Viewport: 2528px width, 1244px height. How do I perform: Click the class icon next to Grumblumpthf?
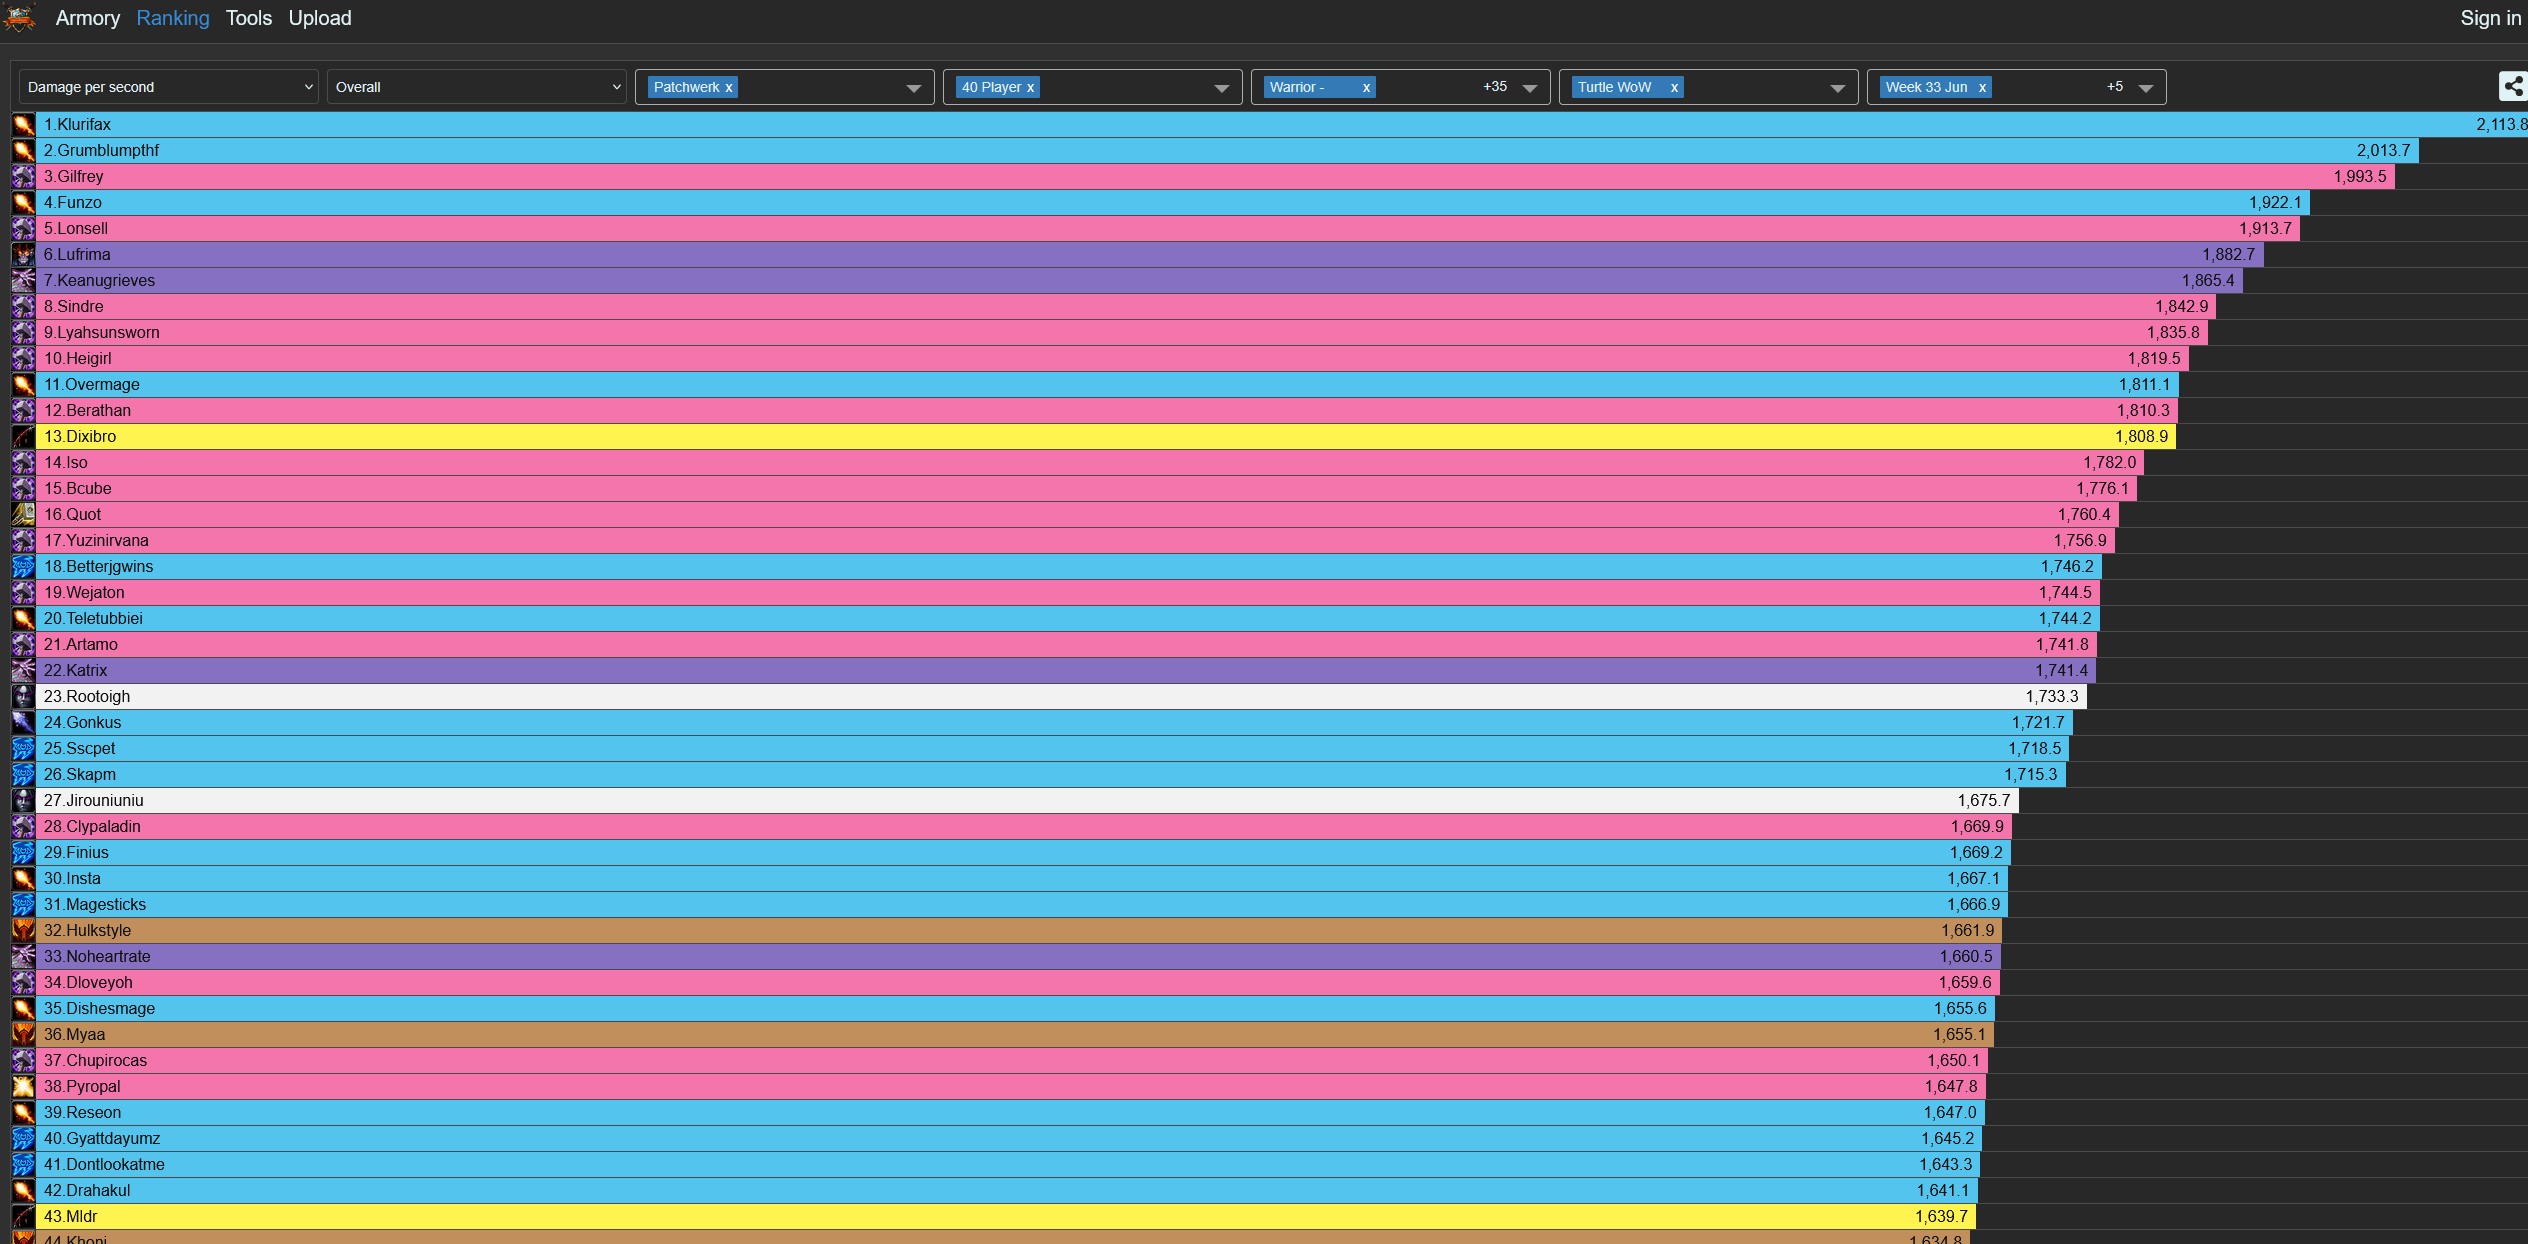click(x=23, y=151)
